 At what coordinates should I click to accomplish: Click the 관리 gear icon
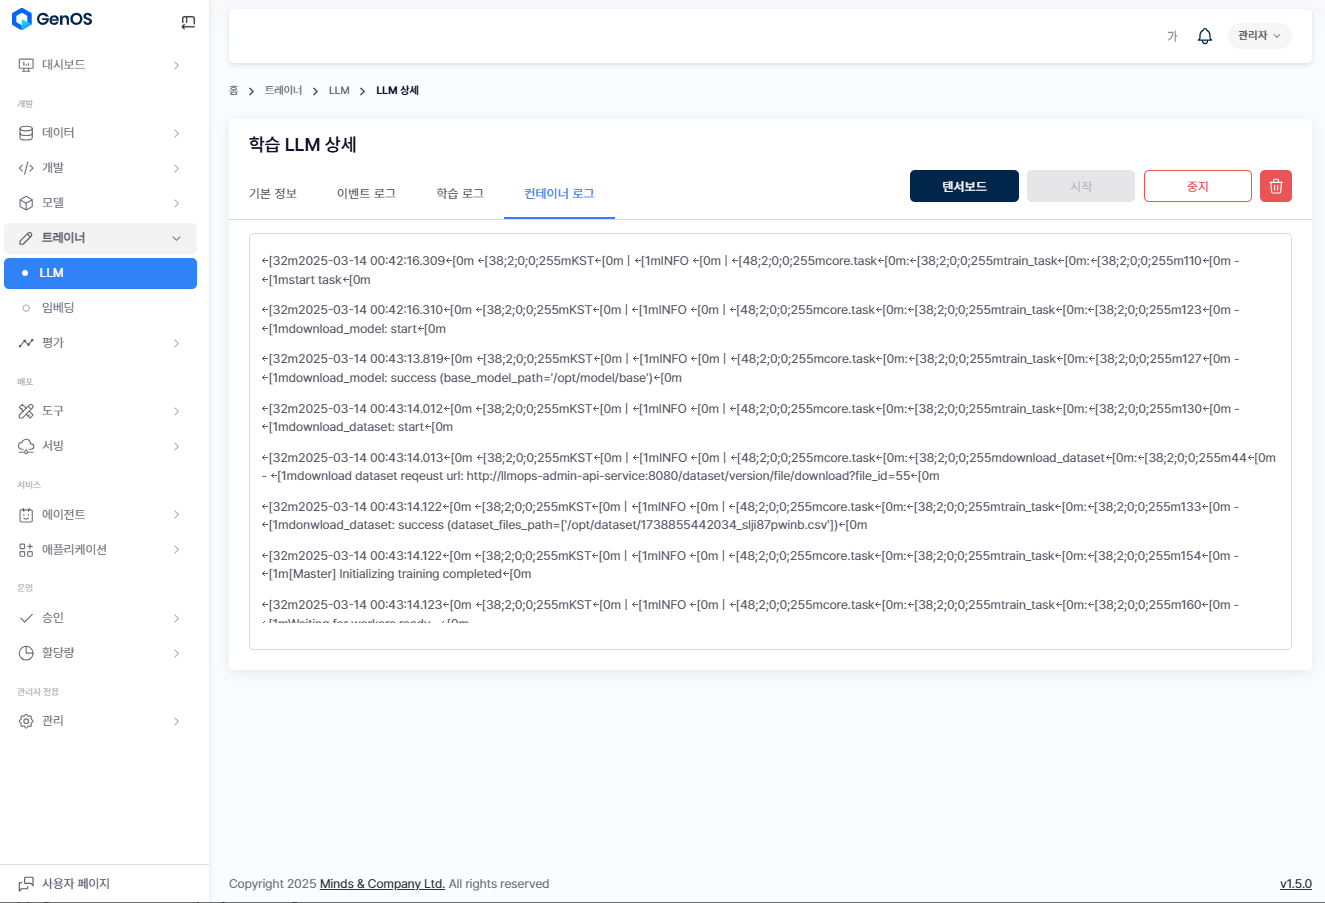pyautogui.click(x=26, y=721)
